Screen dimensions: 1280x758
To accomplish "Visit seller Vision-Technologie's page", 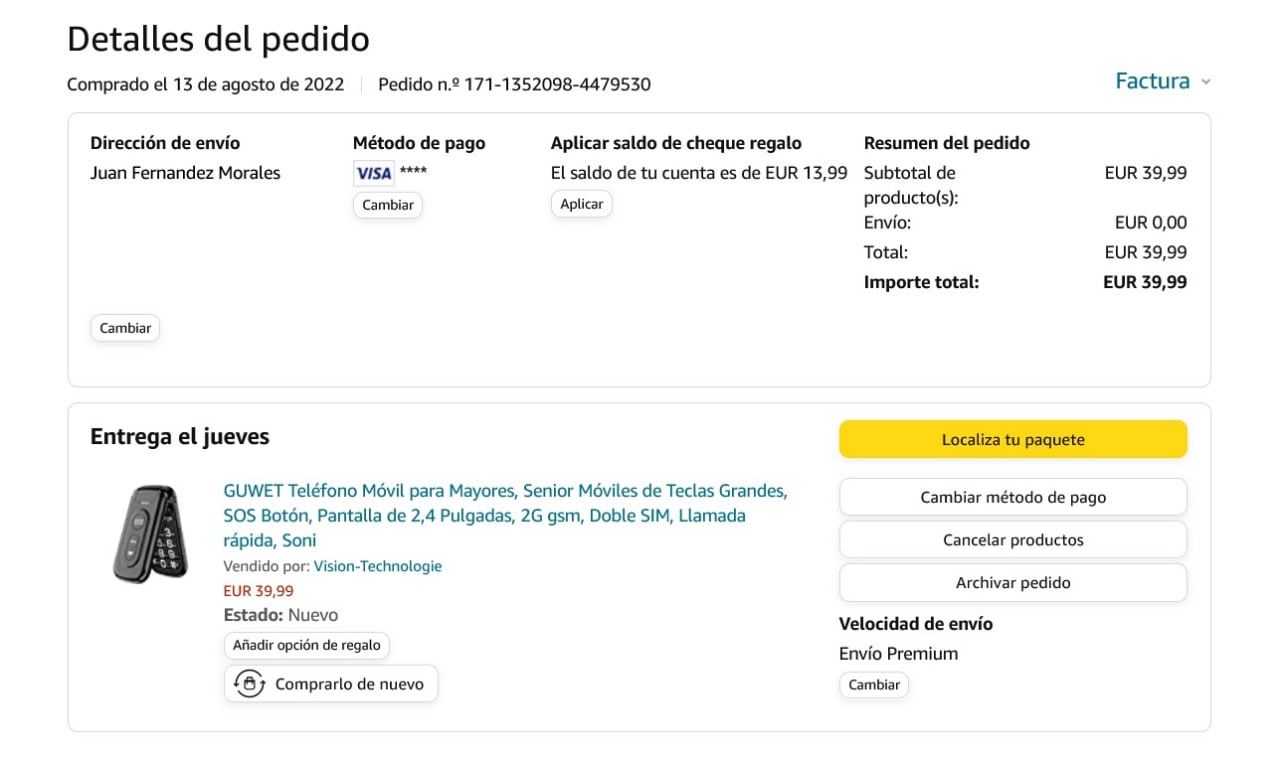I will (377, 566).
